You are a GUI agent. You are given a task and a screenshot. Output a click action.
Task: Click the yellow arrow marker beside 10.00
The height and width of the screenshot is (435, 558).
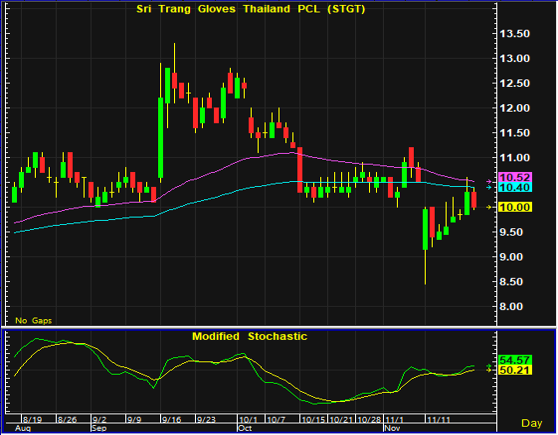coord(489,207)
